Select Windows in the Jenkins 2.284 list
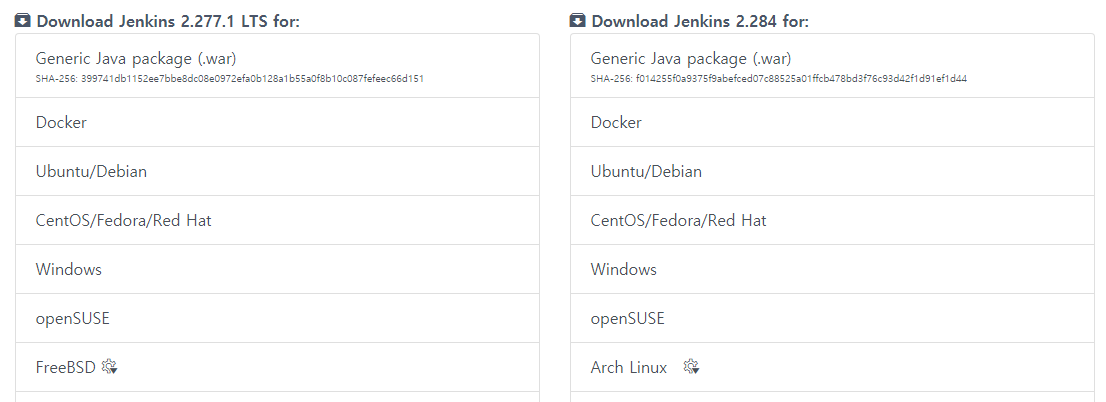 pos(832,269)
